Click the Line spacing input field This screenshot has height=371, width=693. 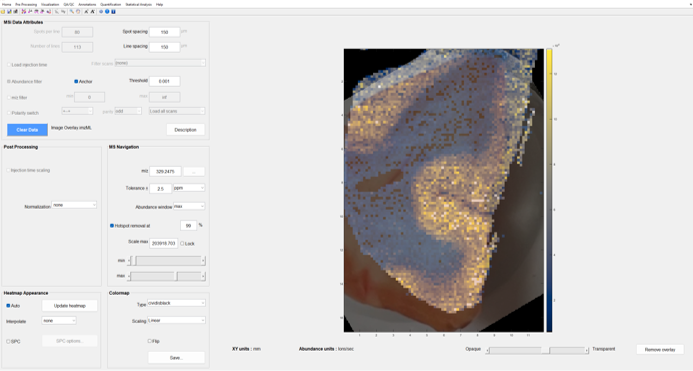click(164, 46)
